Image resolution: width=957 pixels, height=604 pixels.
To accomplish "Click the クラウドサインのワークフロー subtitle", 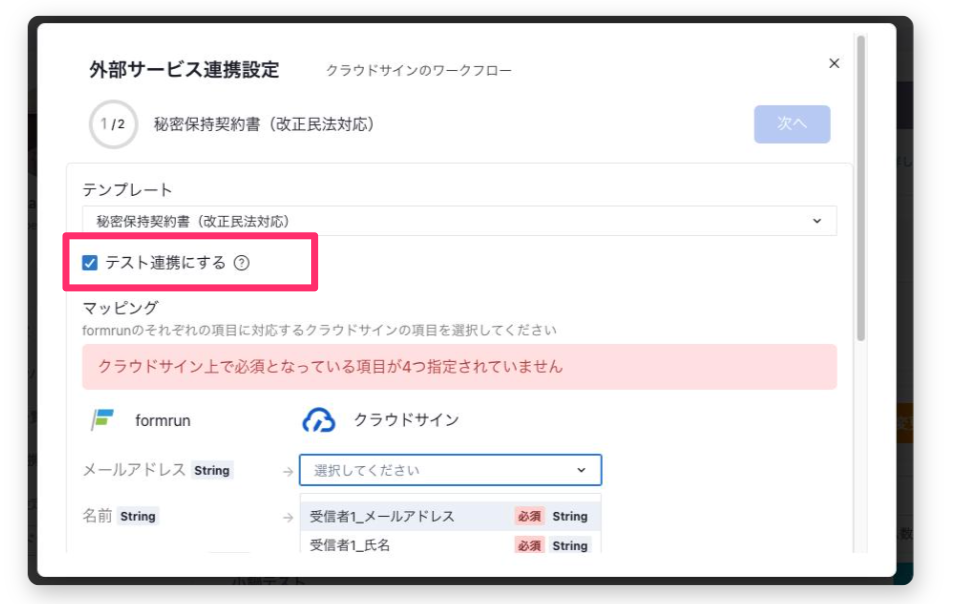I will 419,71.
